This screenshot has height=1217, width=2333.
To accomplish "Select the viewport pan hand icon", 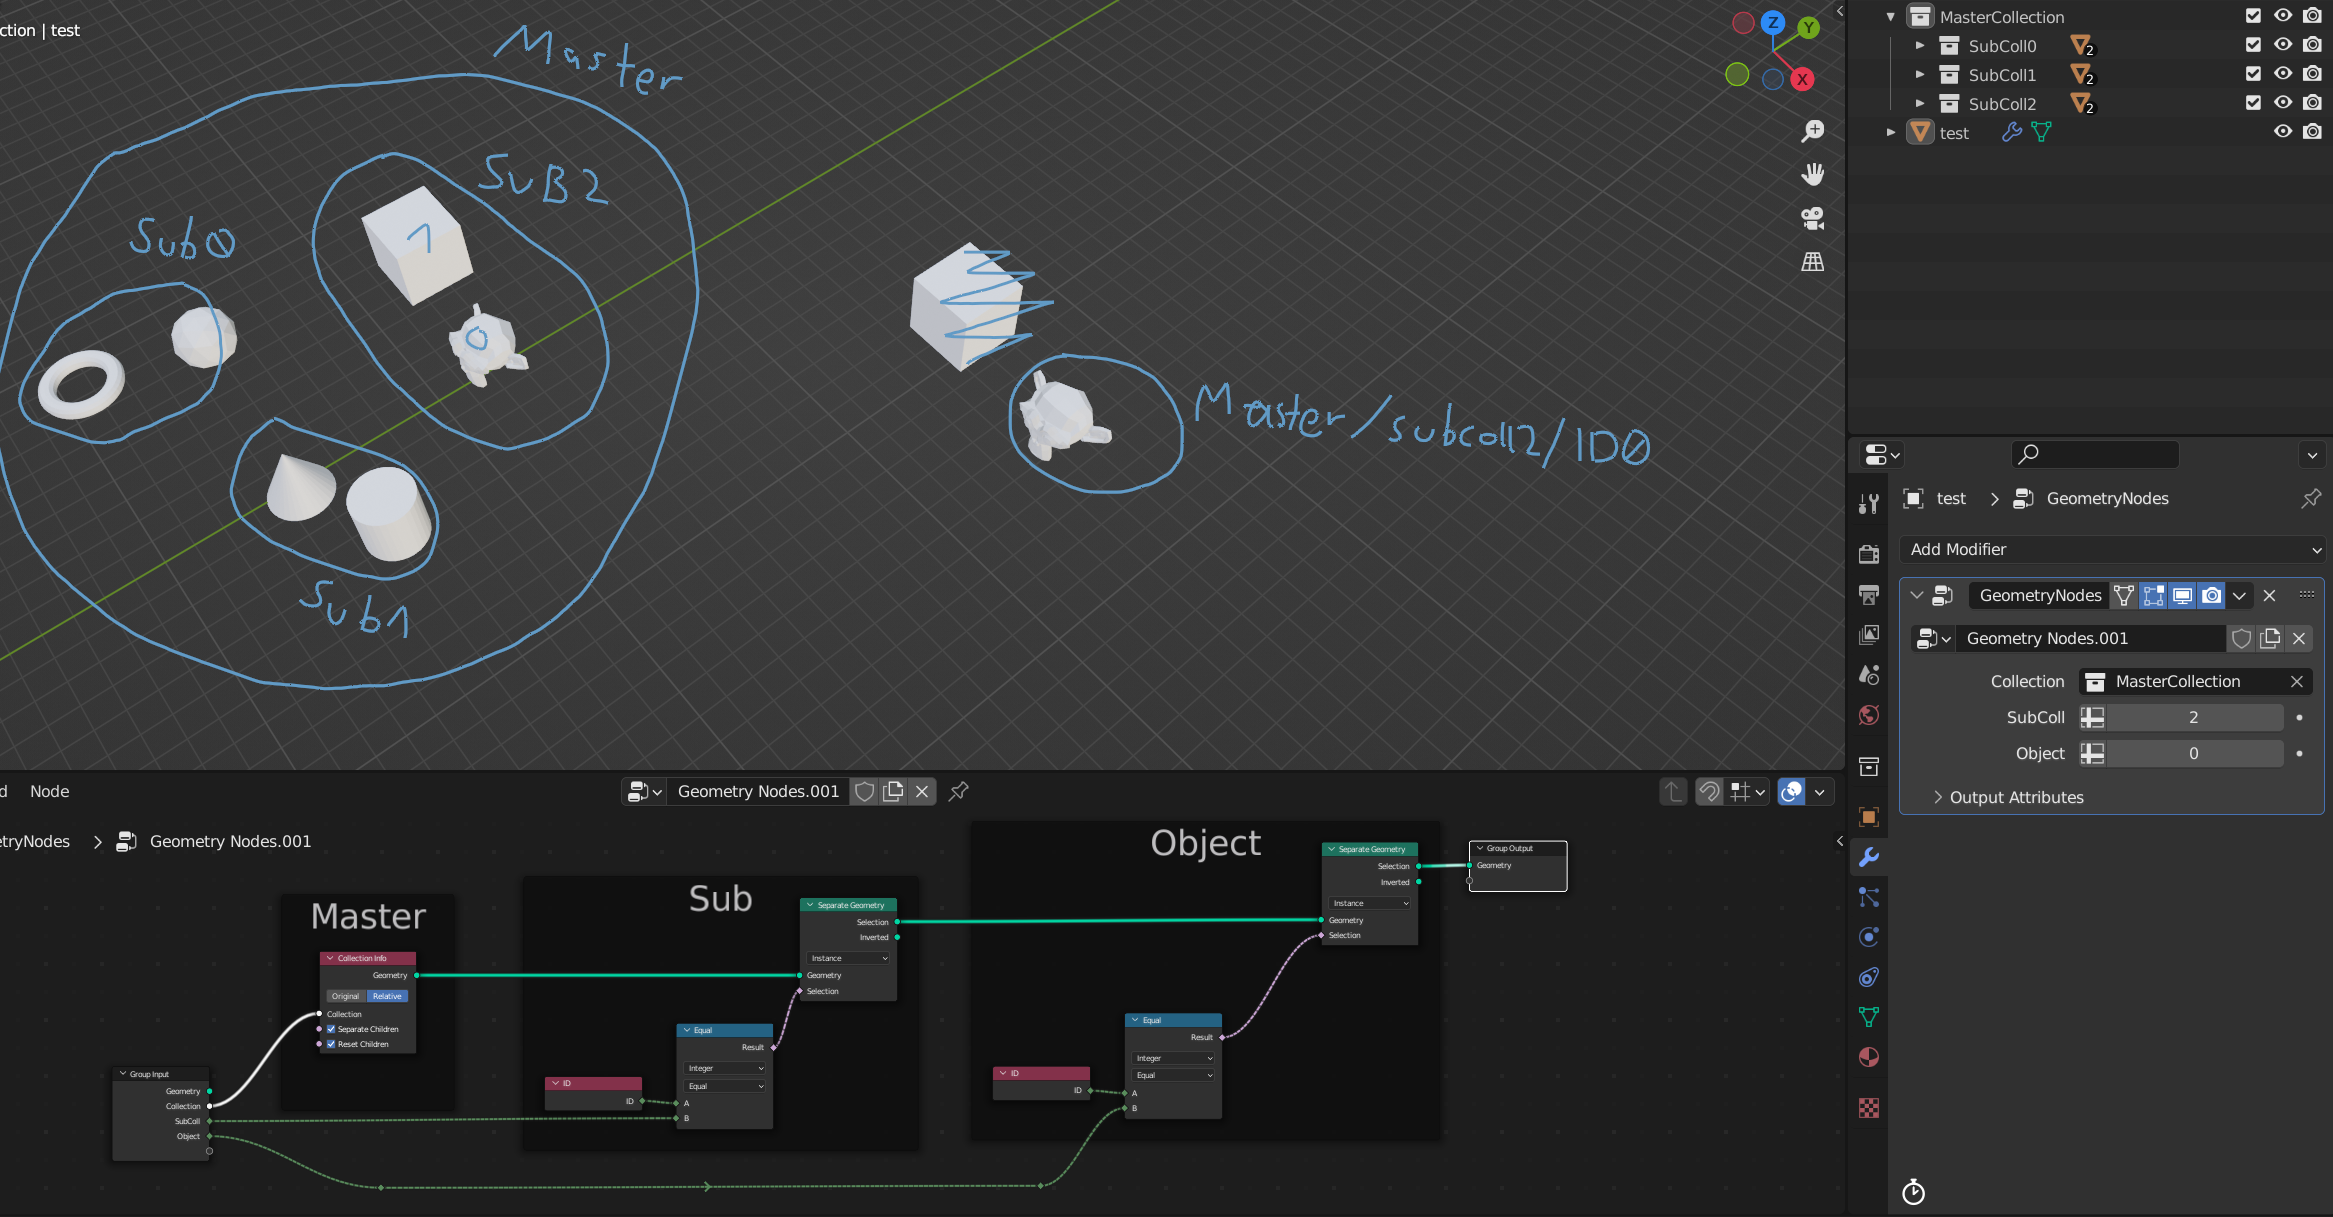I will coord(1812,174).
